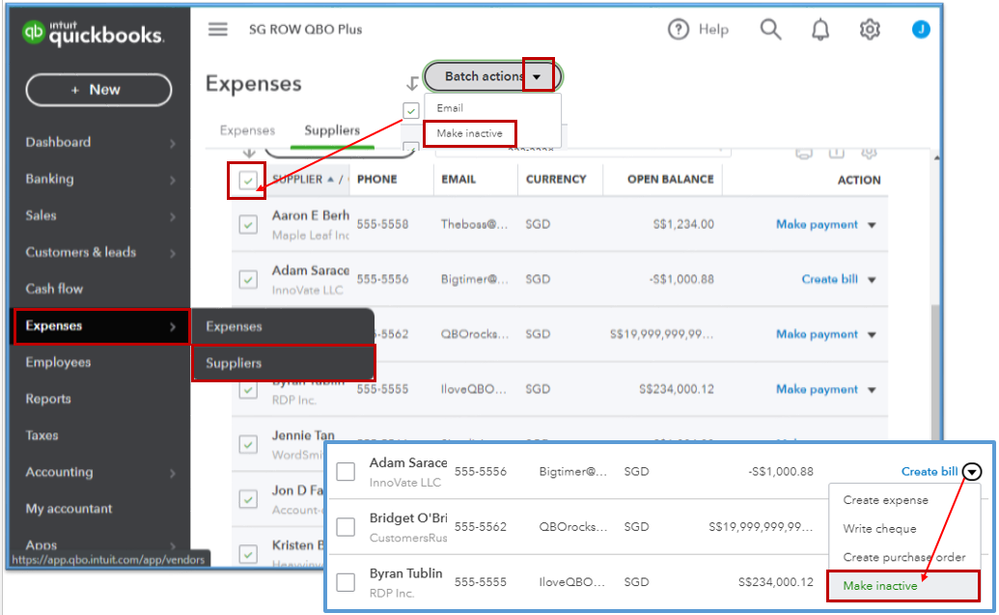This screenshot has height=615, width=999.
Task: Open the settings gear icon
Action: click(869, 30)
